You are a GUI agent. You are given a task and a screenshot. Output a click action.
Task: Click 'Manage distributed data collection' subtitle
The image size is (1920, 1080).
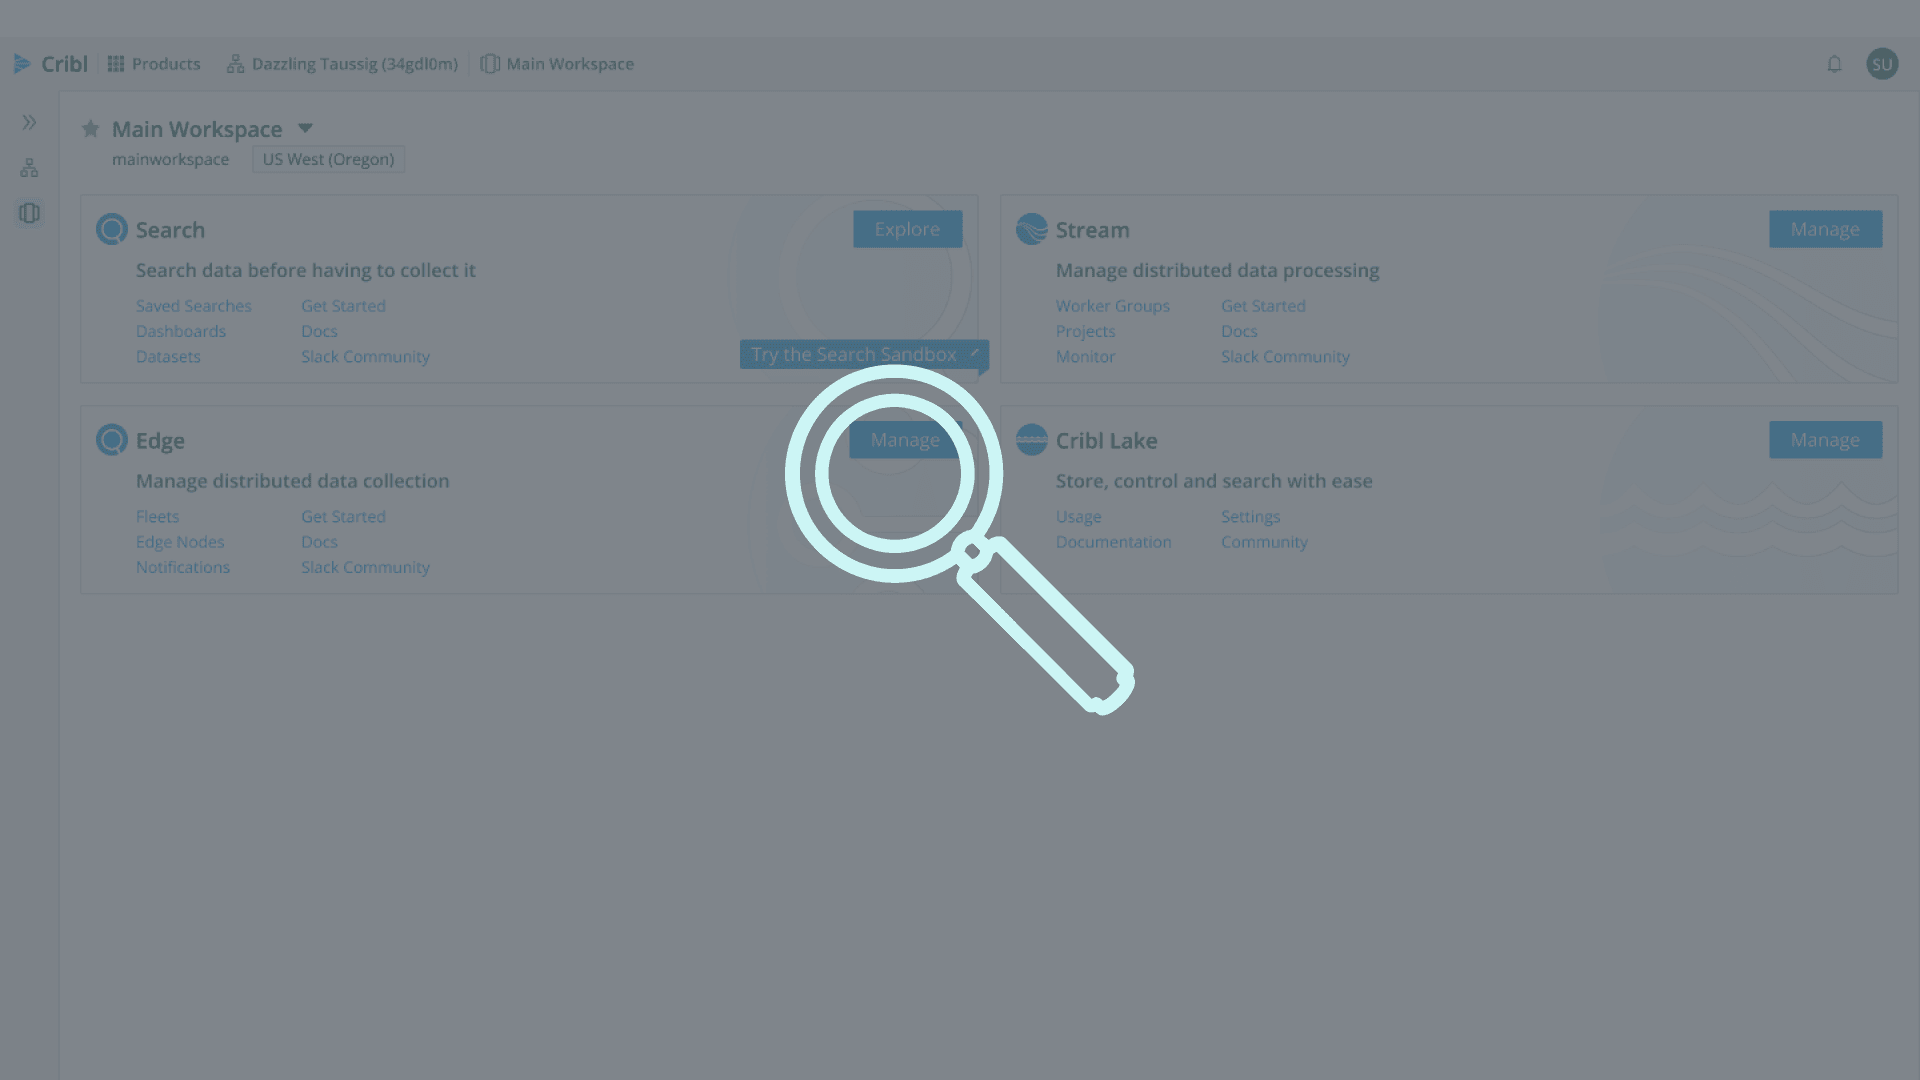(293, 481)
